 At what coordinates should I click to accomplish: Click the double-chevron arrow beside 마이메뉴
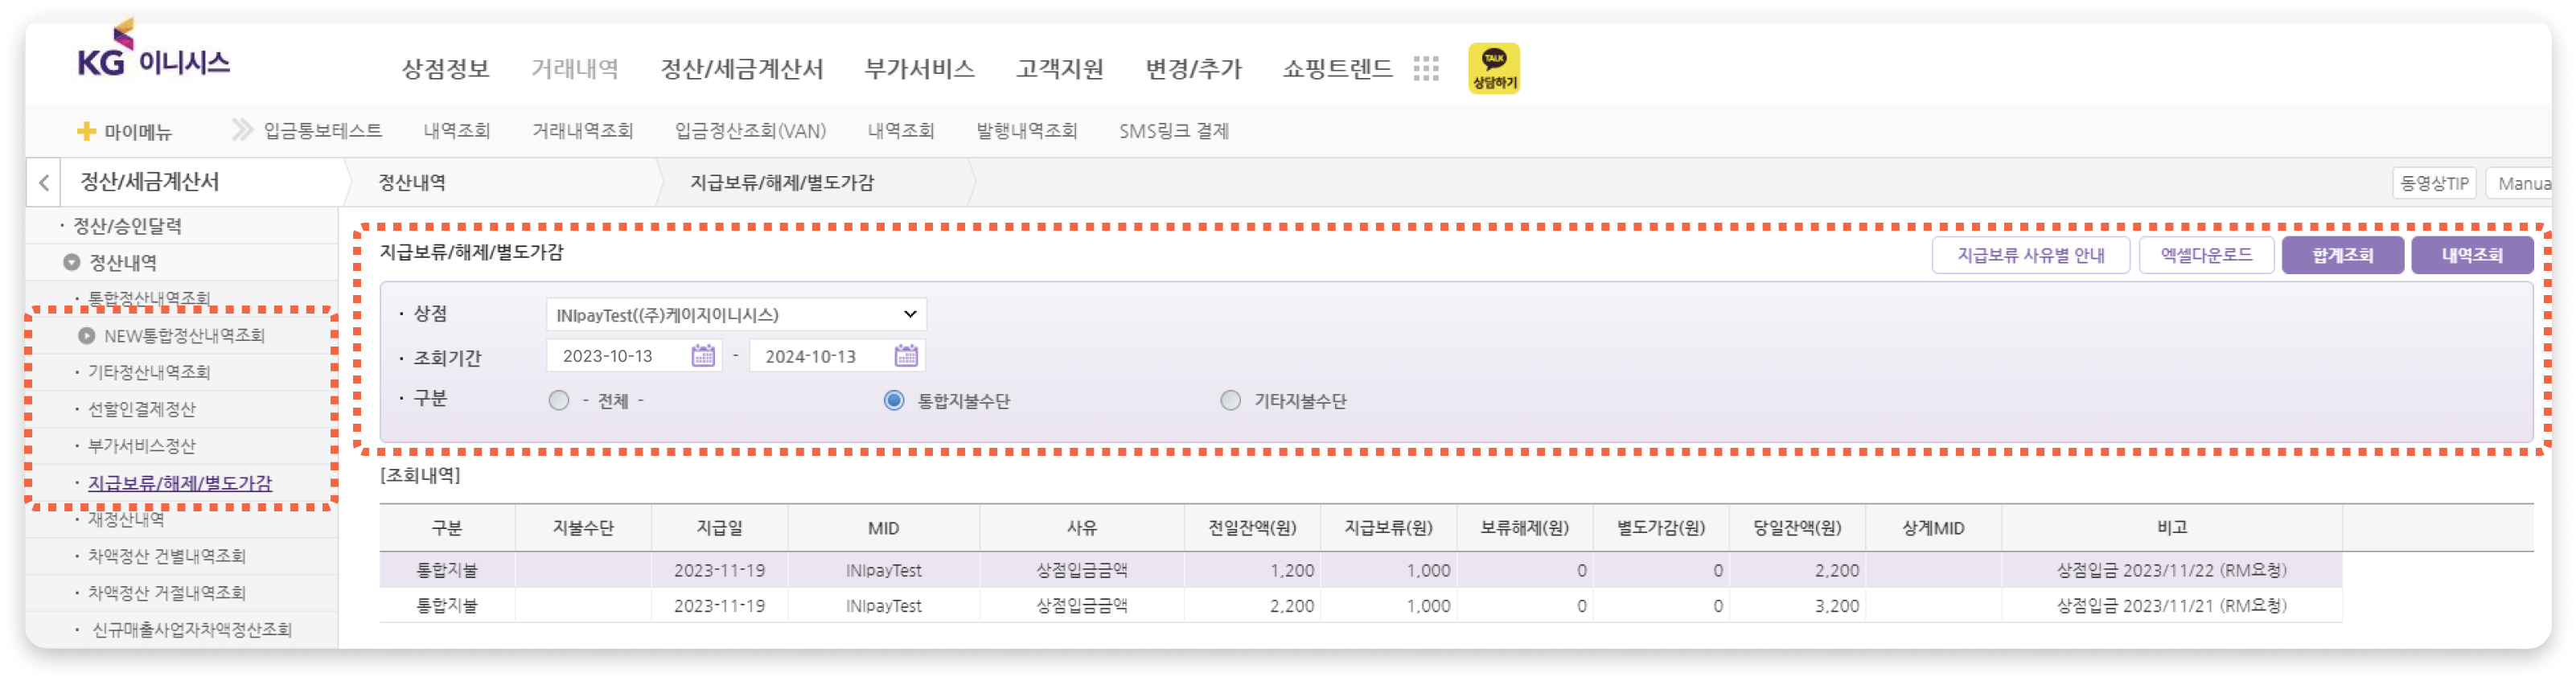242,130
